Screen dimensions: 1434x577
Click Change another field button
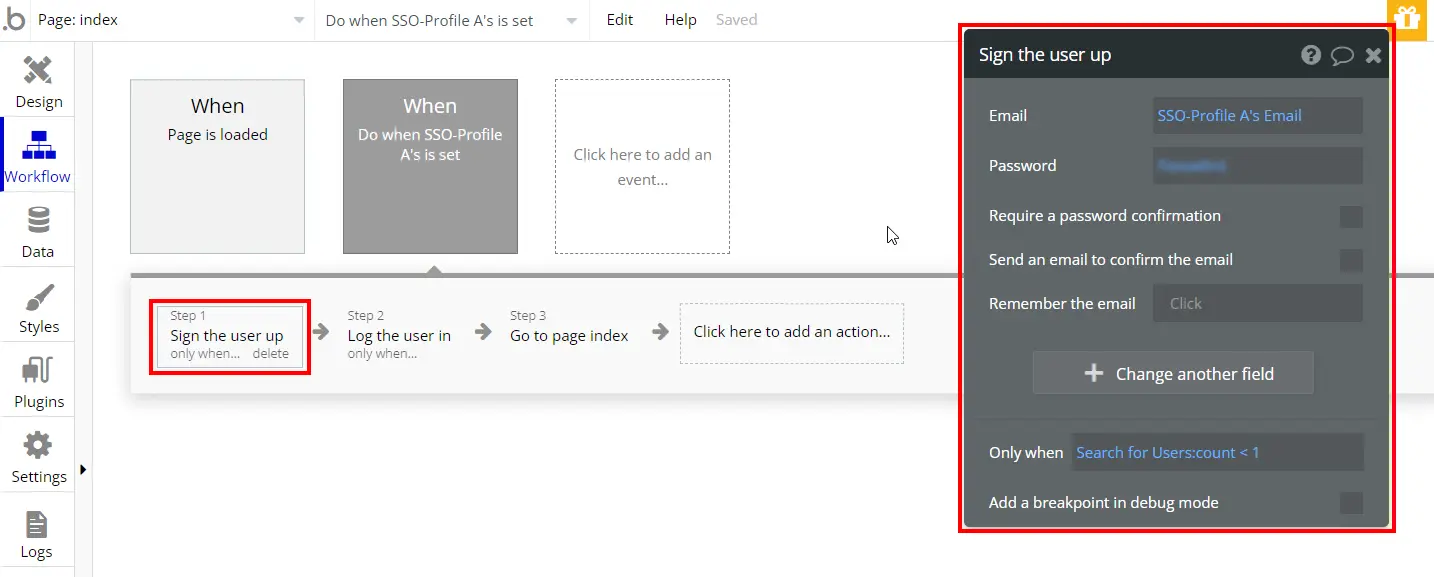coord(1173,374)
